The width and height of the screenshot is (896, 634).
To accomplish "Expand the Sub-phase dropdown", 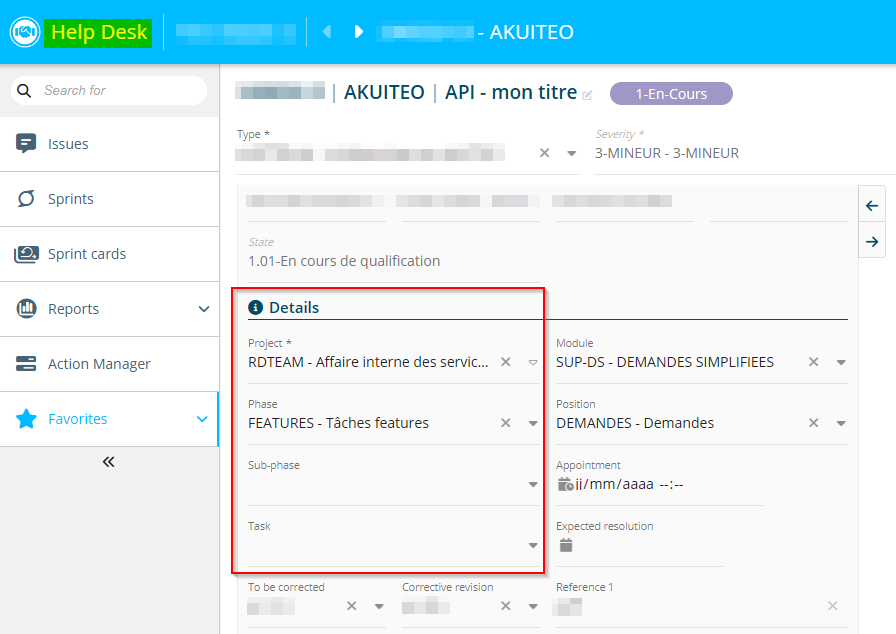I will pos(533,485).
